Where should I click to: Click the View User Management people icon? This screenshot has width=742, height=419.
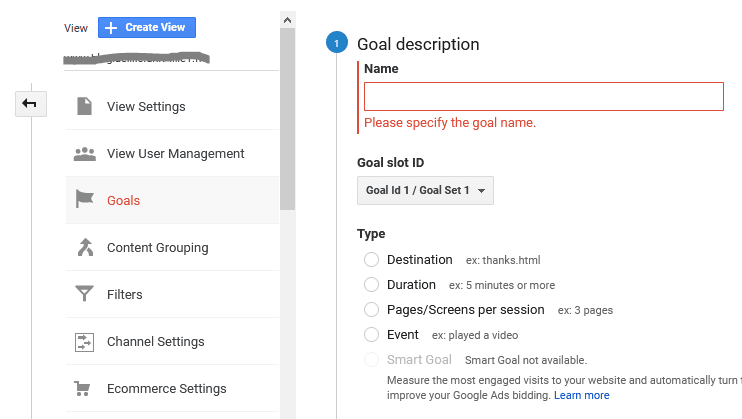click(x=84, y=154)
